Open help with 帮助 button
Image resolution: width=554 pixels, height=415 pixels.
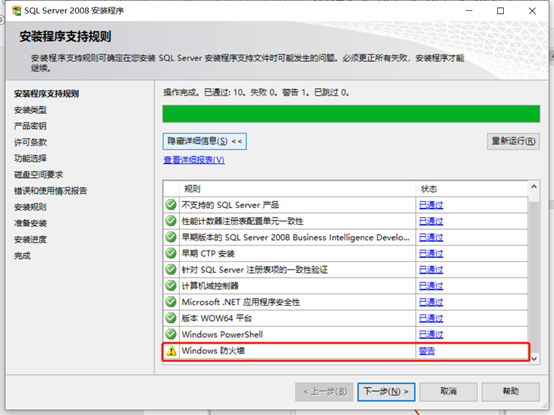click(x=511, y=392)
